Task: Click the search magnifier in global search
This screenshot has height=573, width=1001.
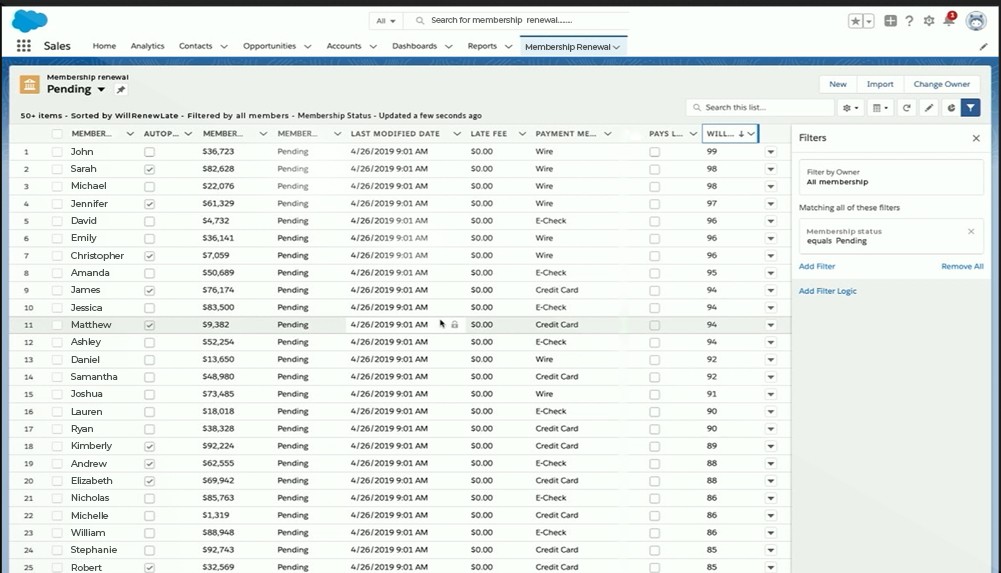Action: pos(419,20)
